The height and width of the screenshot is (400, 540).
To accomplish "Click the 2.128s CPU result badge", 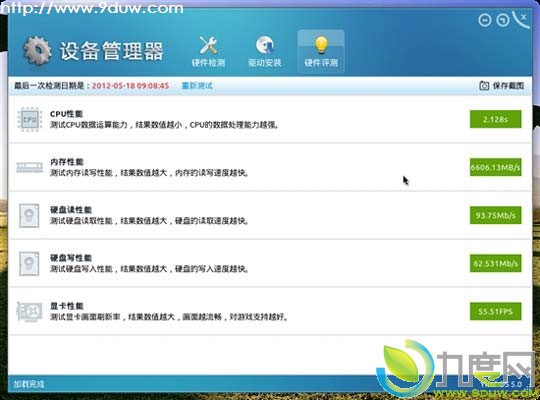I will pos(495,119).
